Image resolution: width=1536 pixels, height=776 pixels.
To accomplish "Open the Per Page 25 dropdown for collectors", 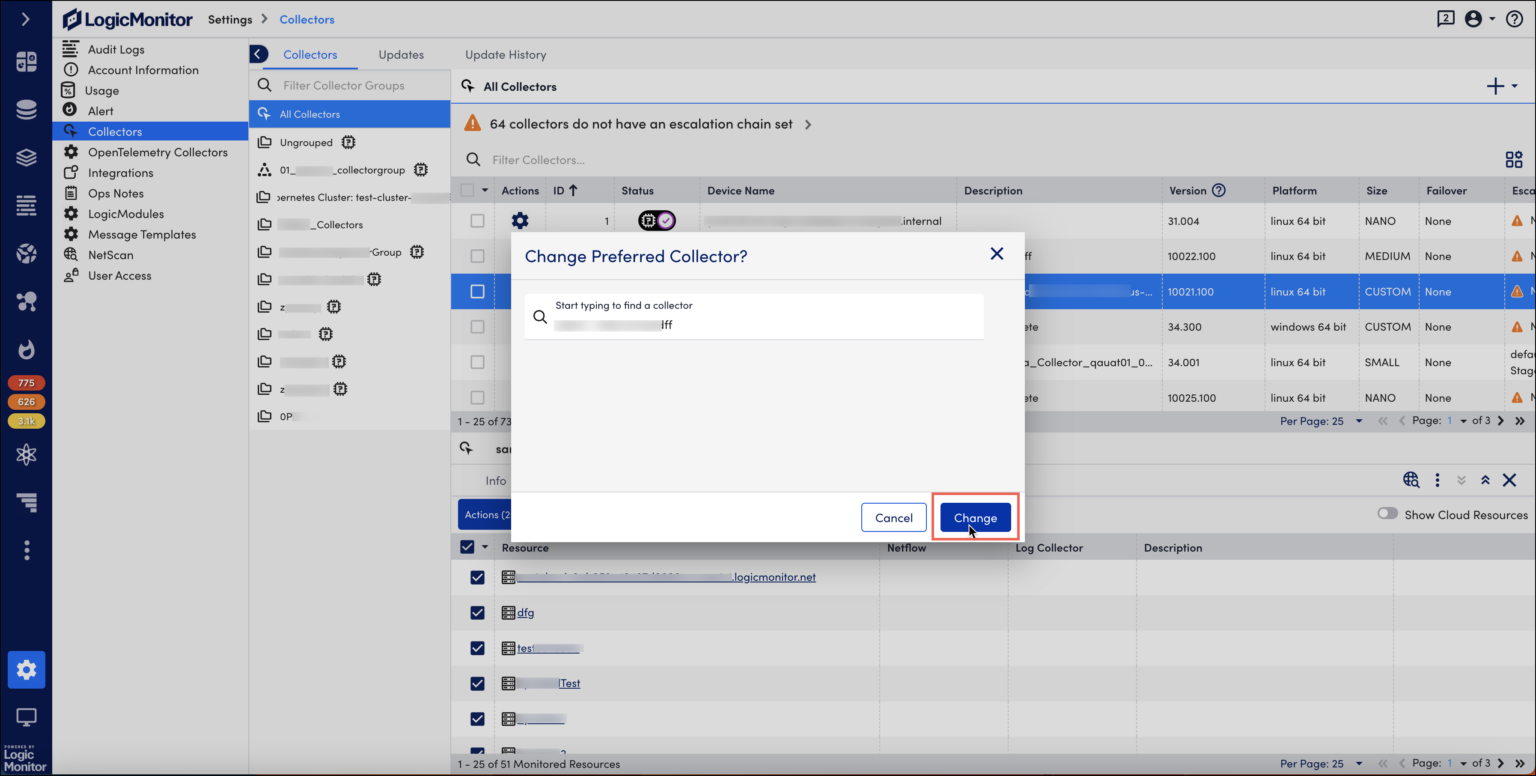I will tap(1322, 421).
